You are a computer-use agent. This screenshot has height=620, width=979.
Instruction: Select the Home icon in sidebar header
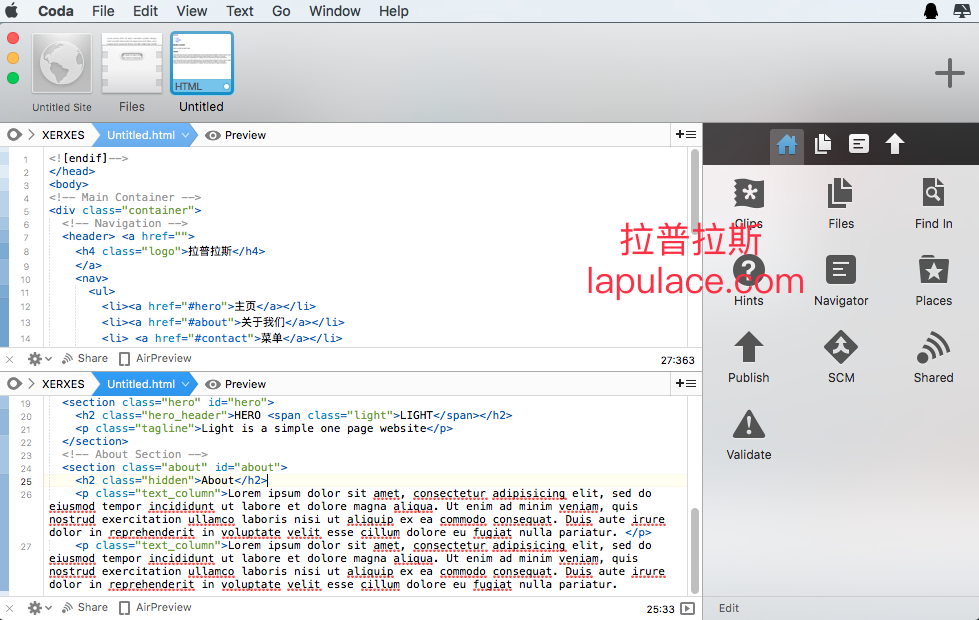pyautogui.click(x=786, y=144)
